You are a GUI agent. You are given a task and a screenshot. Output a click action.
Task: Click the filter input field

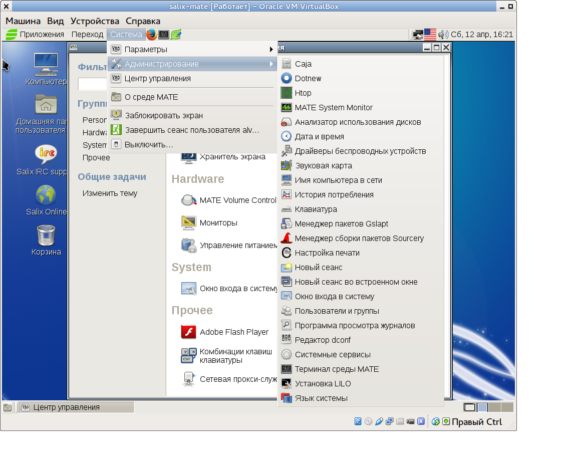pyautogui.click(x=92, y=84)
